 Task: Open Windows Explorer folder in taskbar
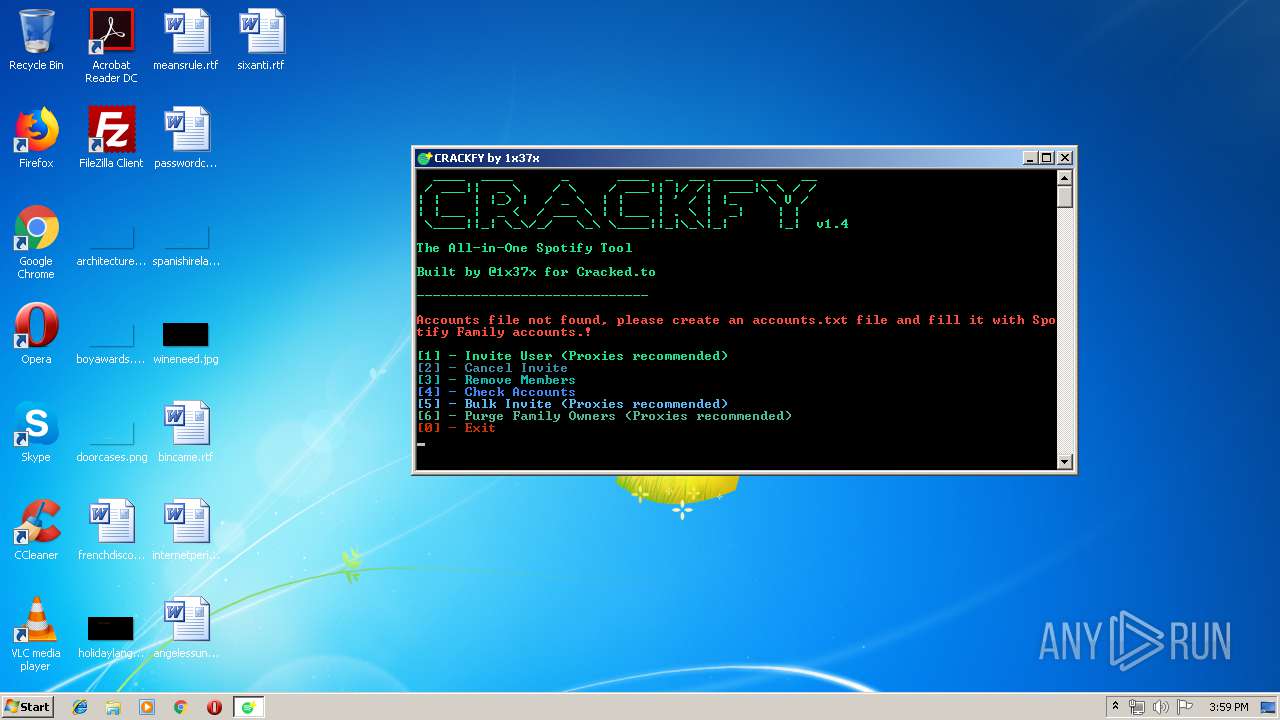tap(113, 707)
